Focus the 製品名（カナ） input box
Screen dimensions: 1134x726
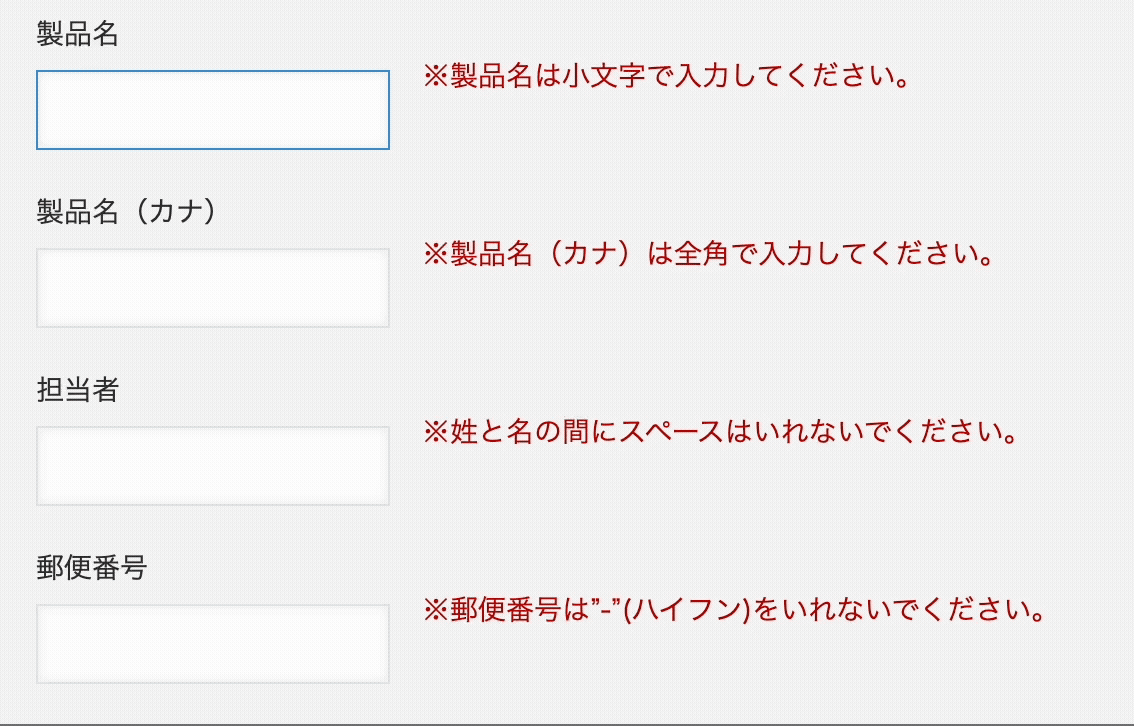[212, 288]
